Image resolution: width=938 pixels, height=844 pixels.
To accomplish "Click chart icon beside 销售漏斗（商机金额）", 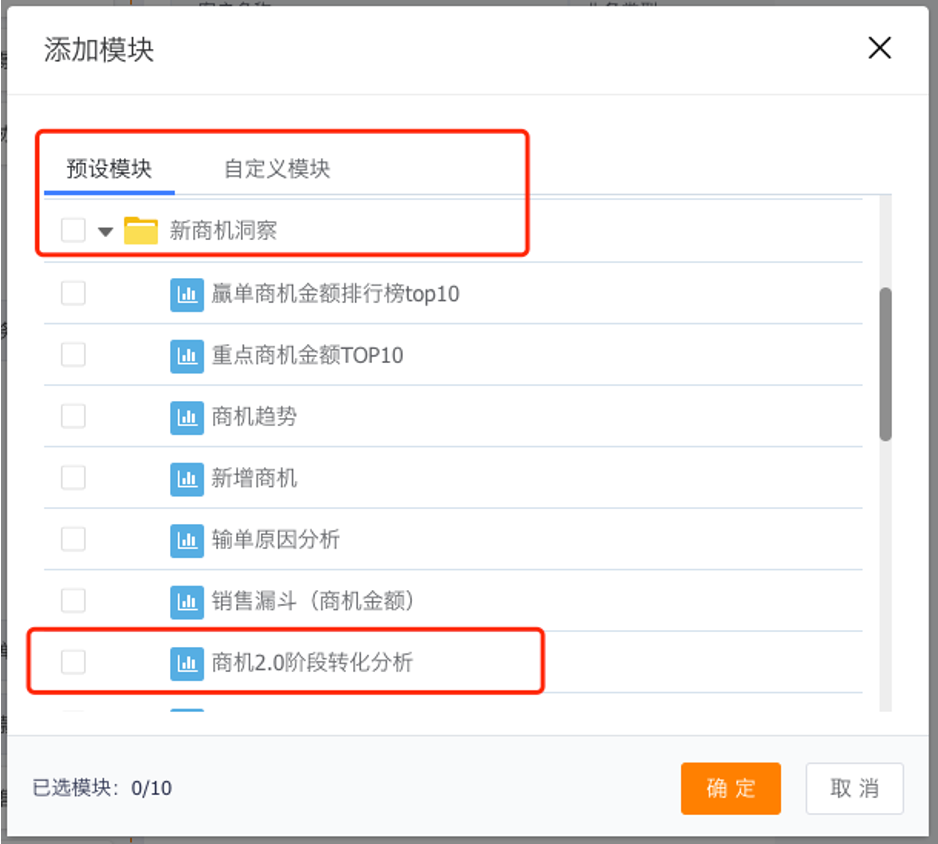I will 187,601.
